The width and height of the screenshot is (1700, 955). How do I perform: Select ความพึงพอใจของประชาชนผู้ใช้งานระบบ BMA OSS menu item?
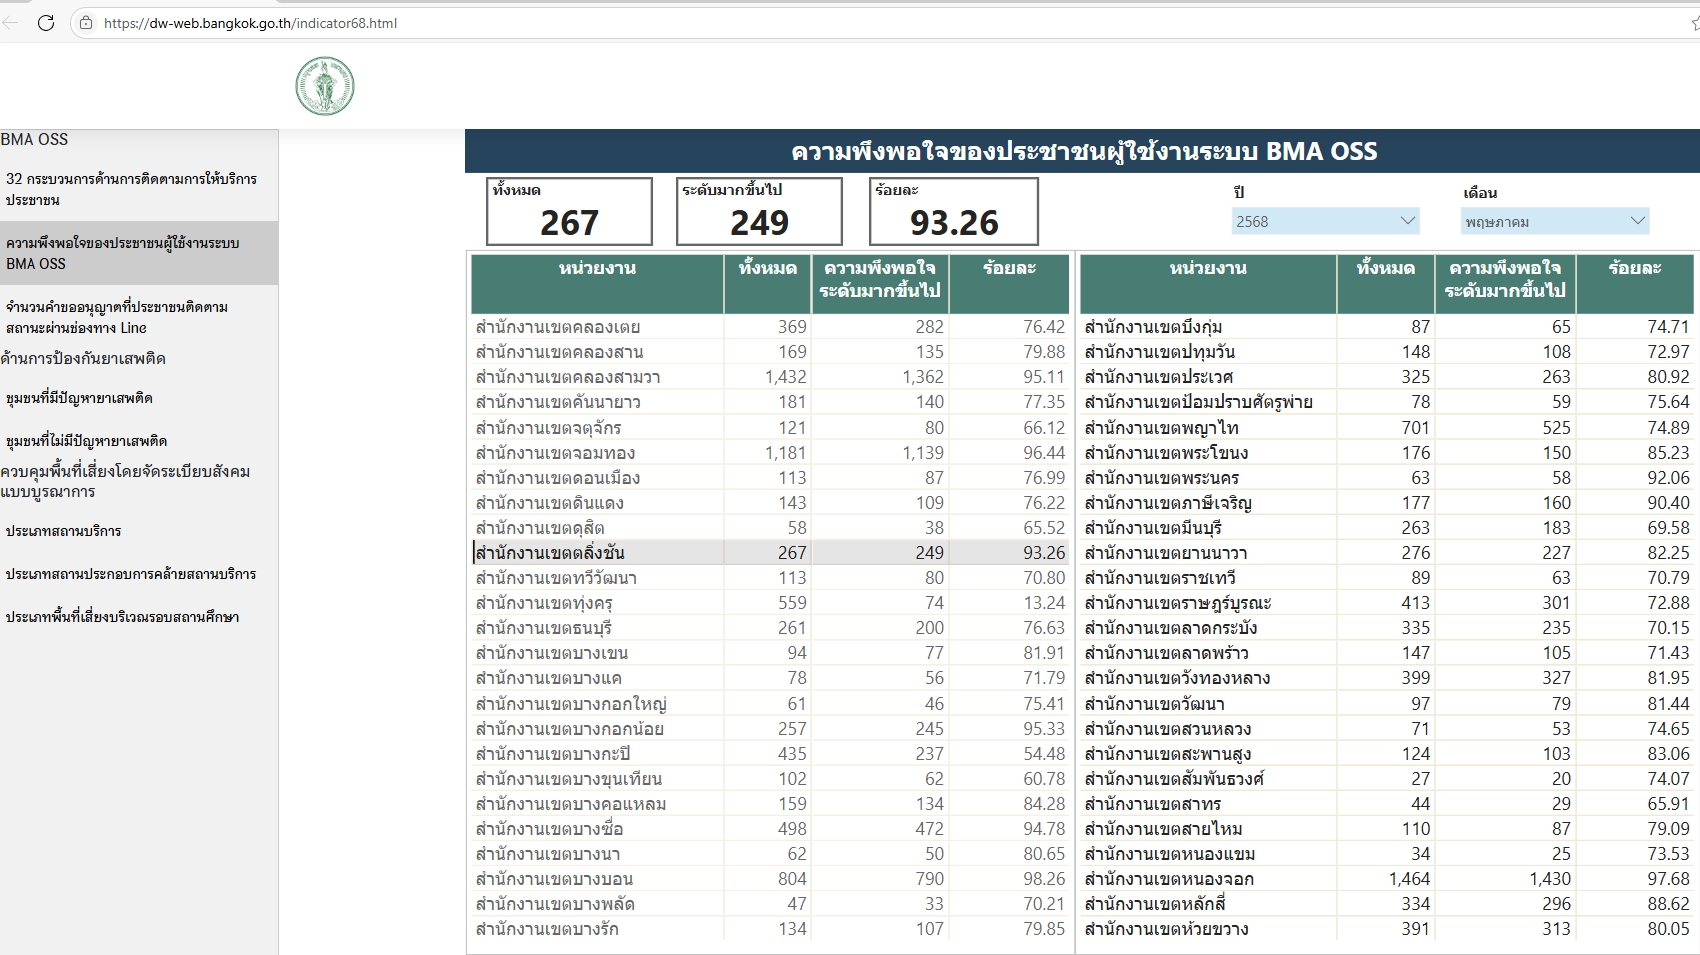pyautogui.click(x=139, y=253)
